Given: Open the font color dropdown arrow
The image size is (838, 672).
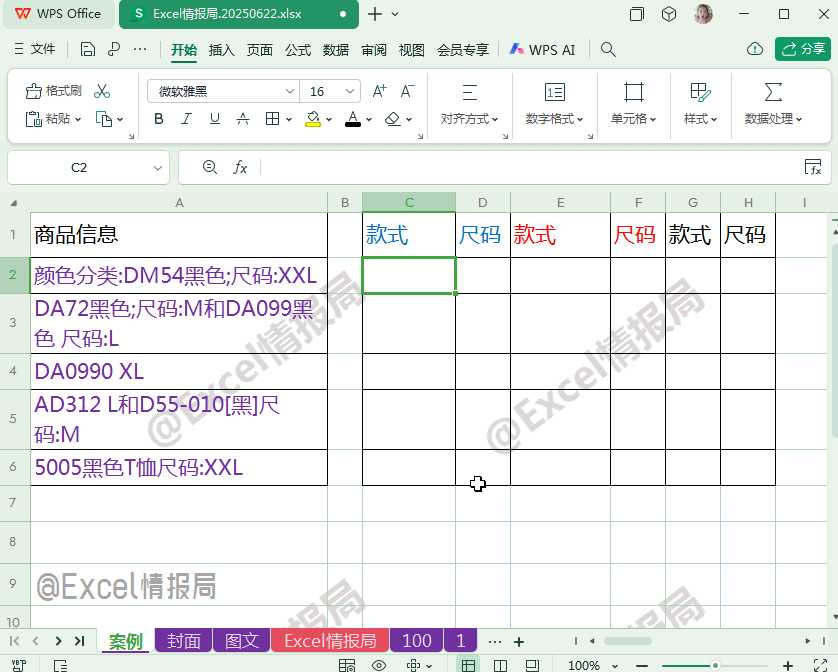Looking at the screenshot, I should (369, 119).
